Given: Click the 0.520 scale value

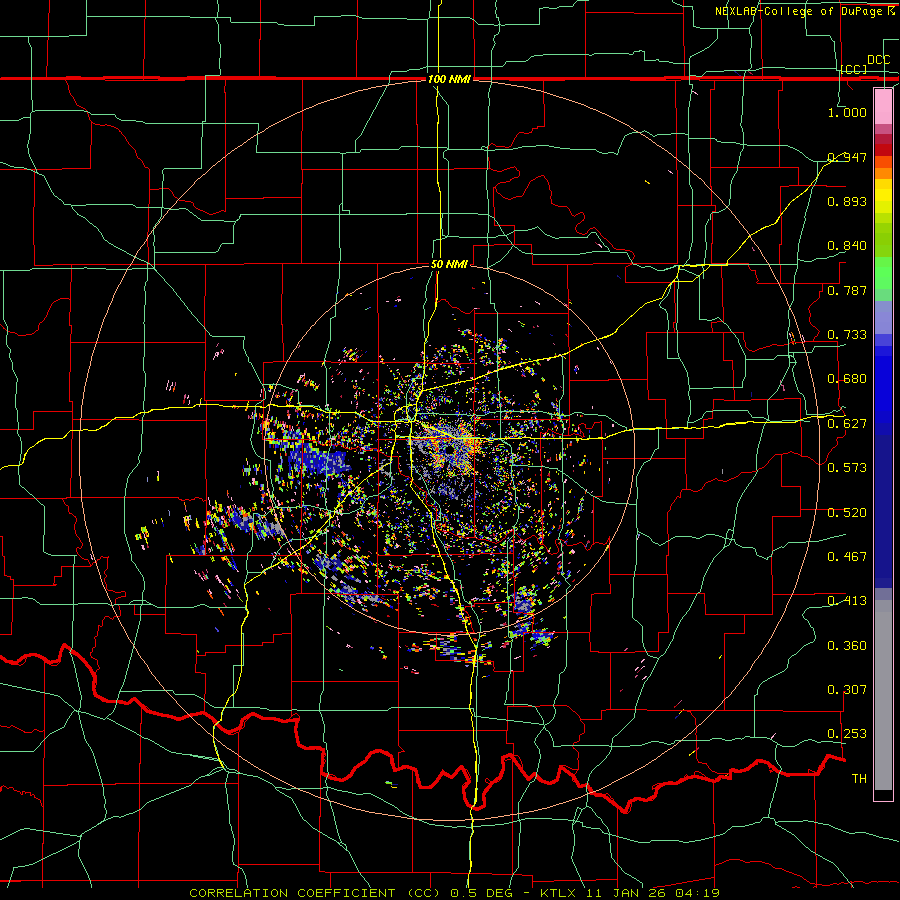Looking at the screenshot, I should click(x=847, y=513).
